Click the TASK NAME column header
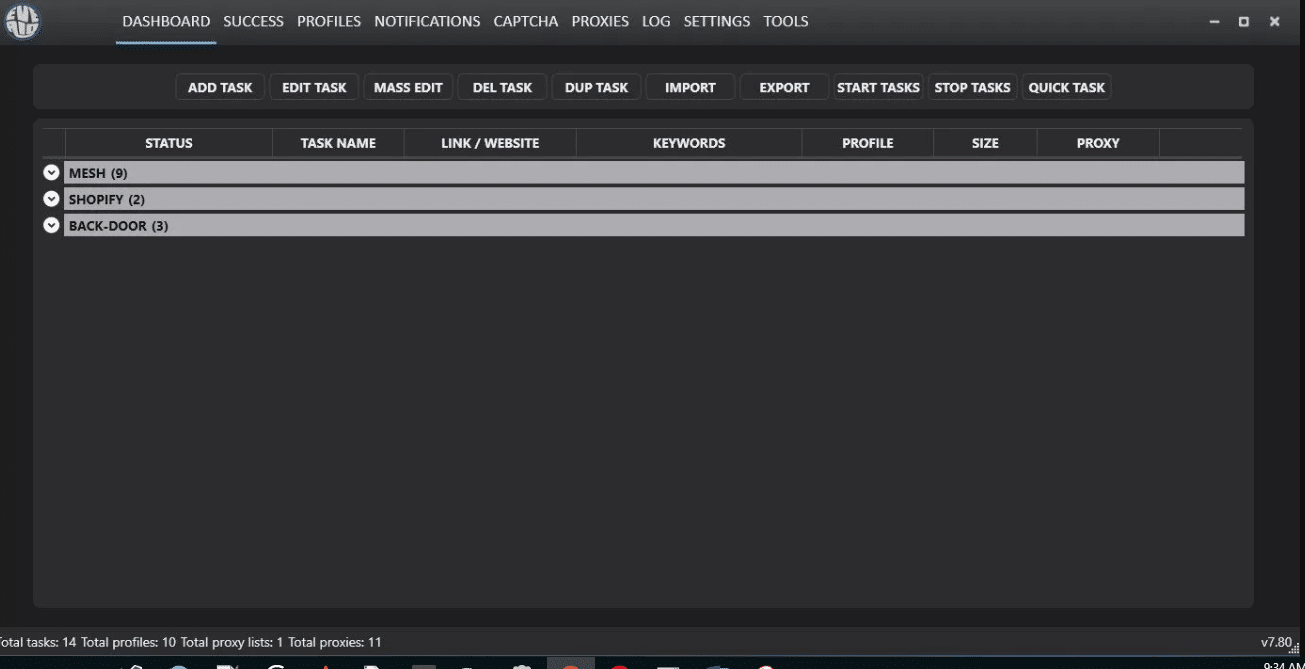 click(338, 143)
